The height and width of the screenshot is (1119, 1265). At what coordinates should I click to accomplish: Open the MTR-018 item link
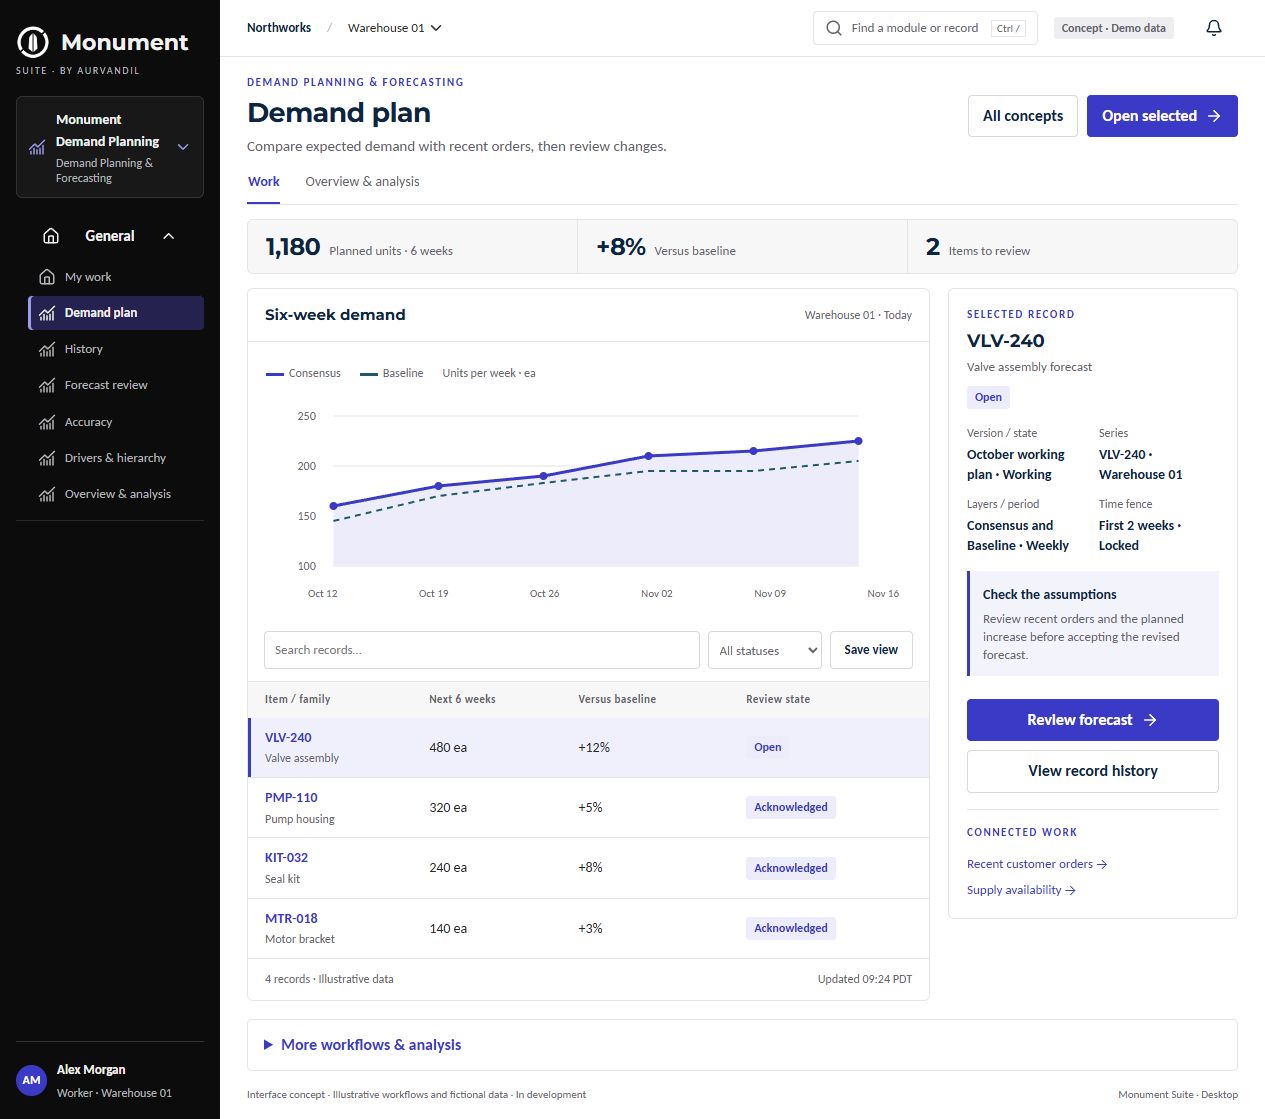pos(291,918)
